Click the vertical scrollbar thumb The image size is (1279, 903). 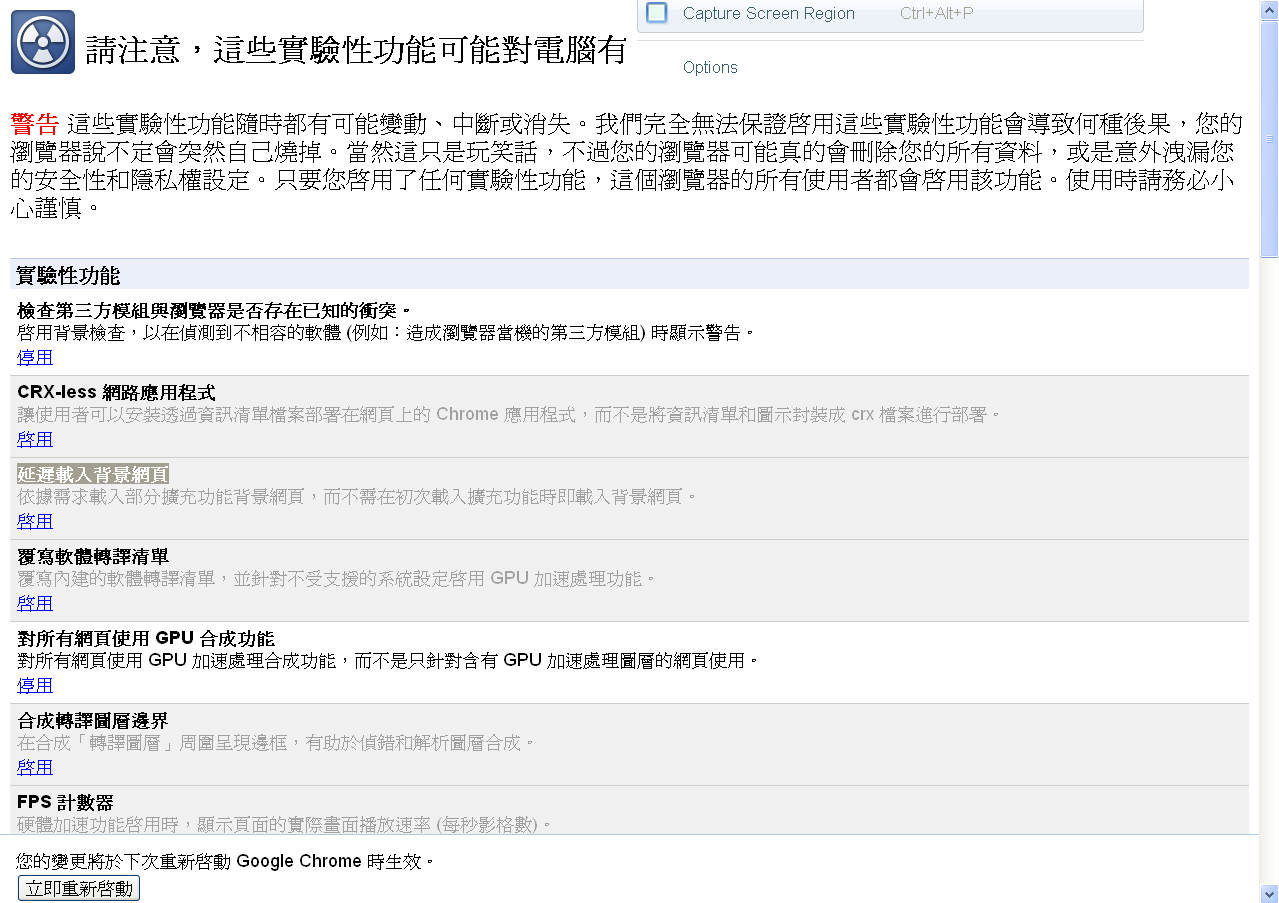pos(1269,138)
